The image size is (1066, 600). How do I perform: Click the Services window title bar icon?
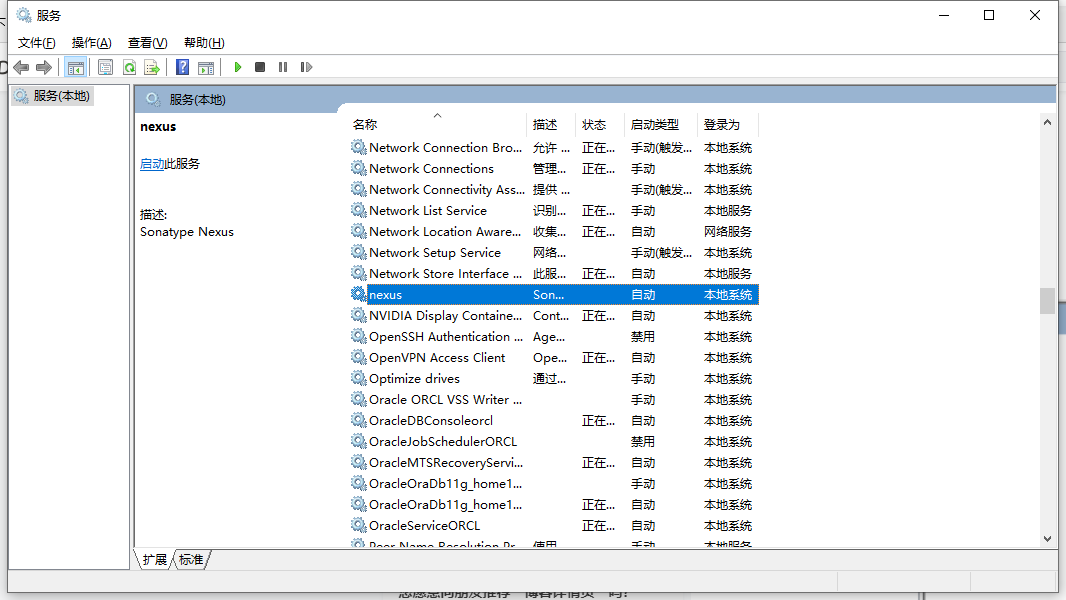click(x=24, y=15)
